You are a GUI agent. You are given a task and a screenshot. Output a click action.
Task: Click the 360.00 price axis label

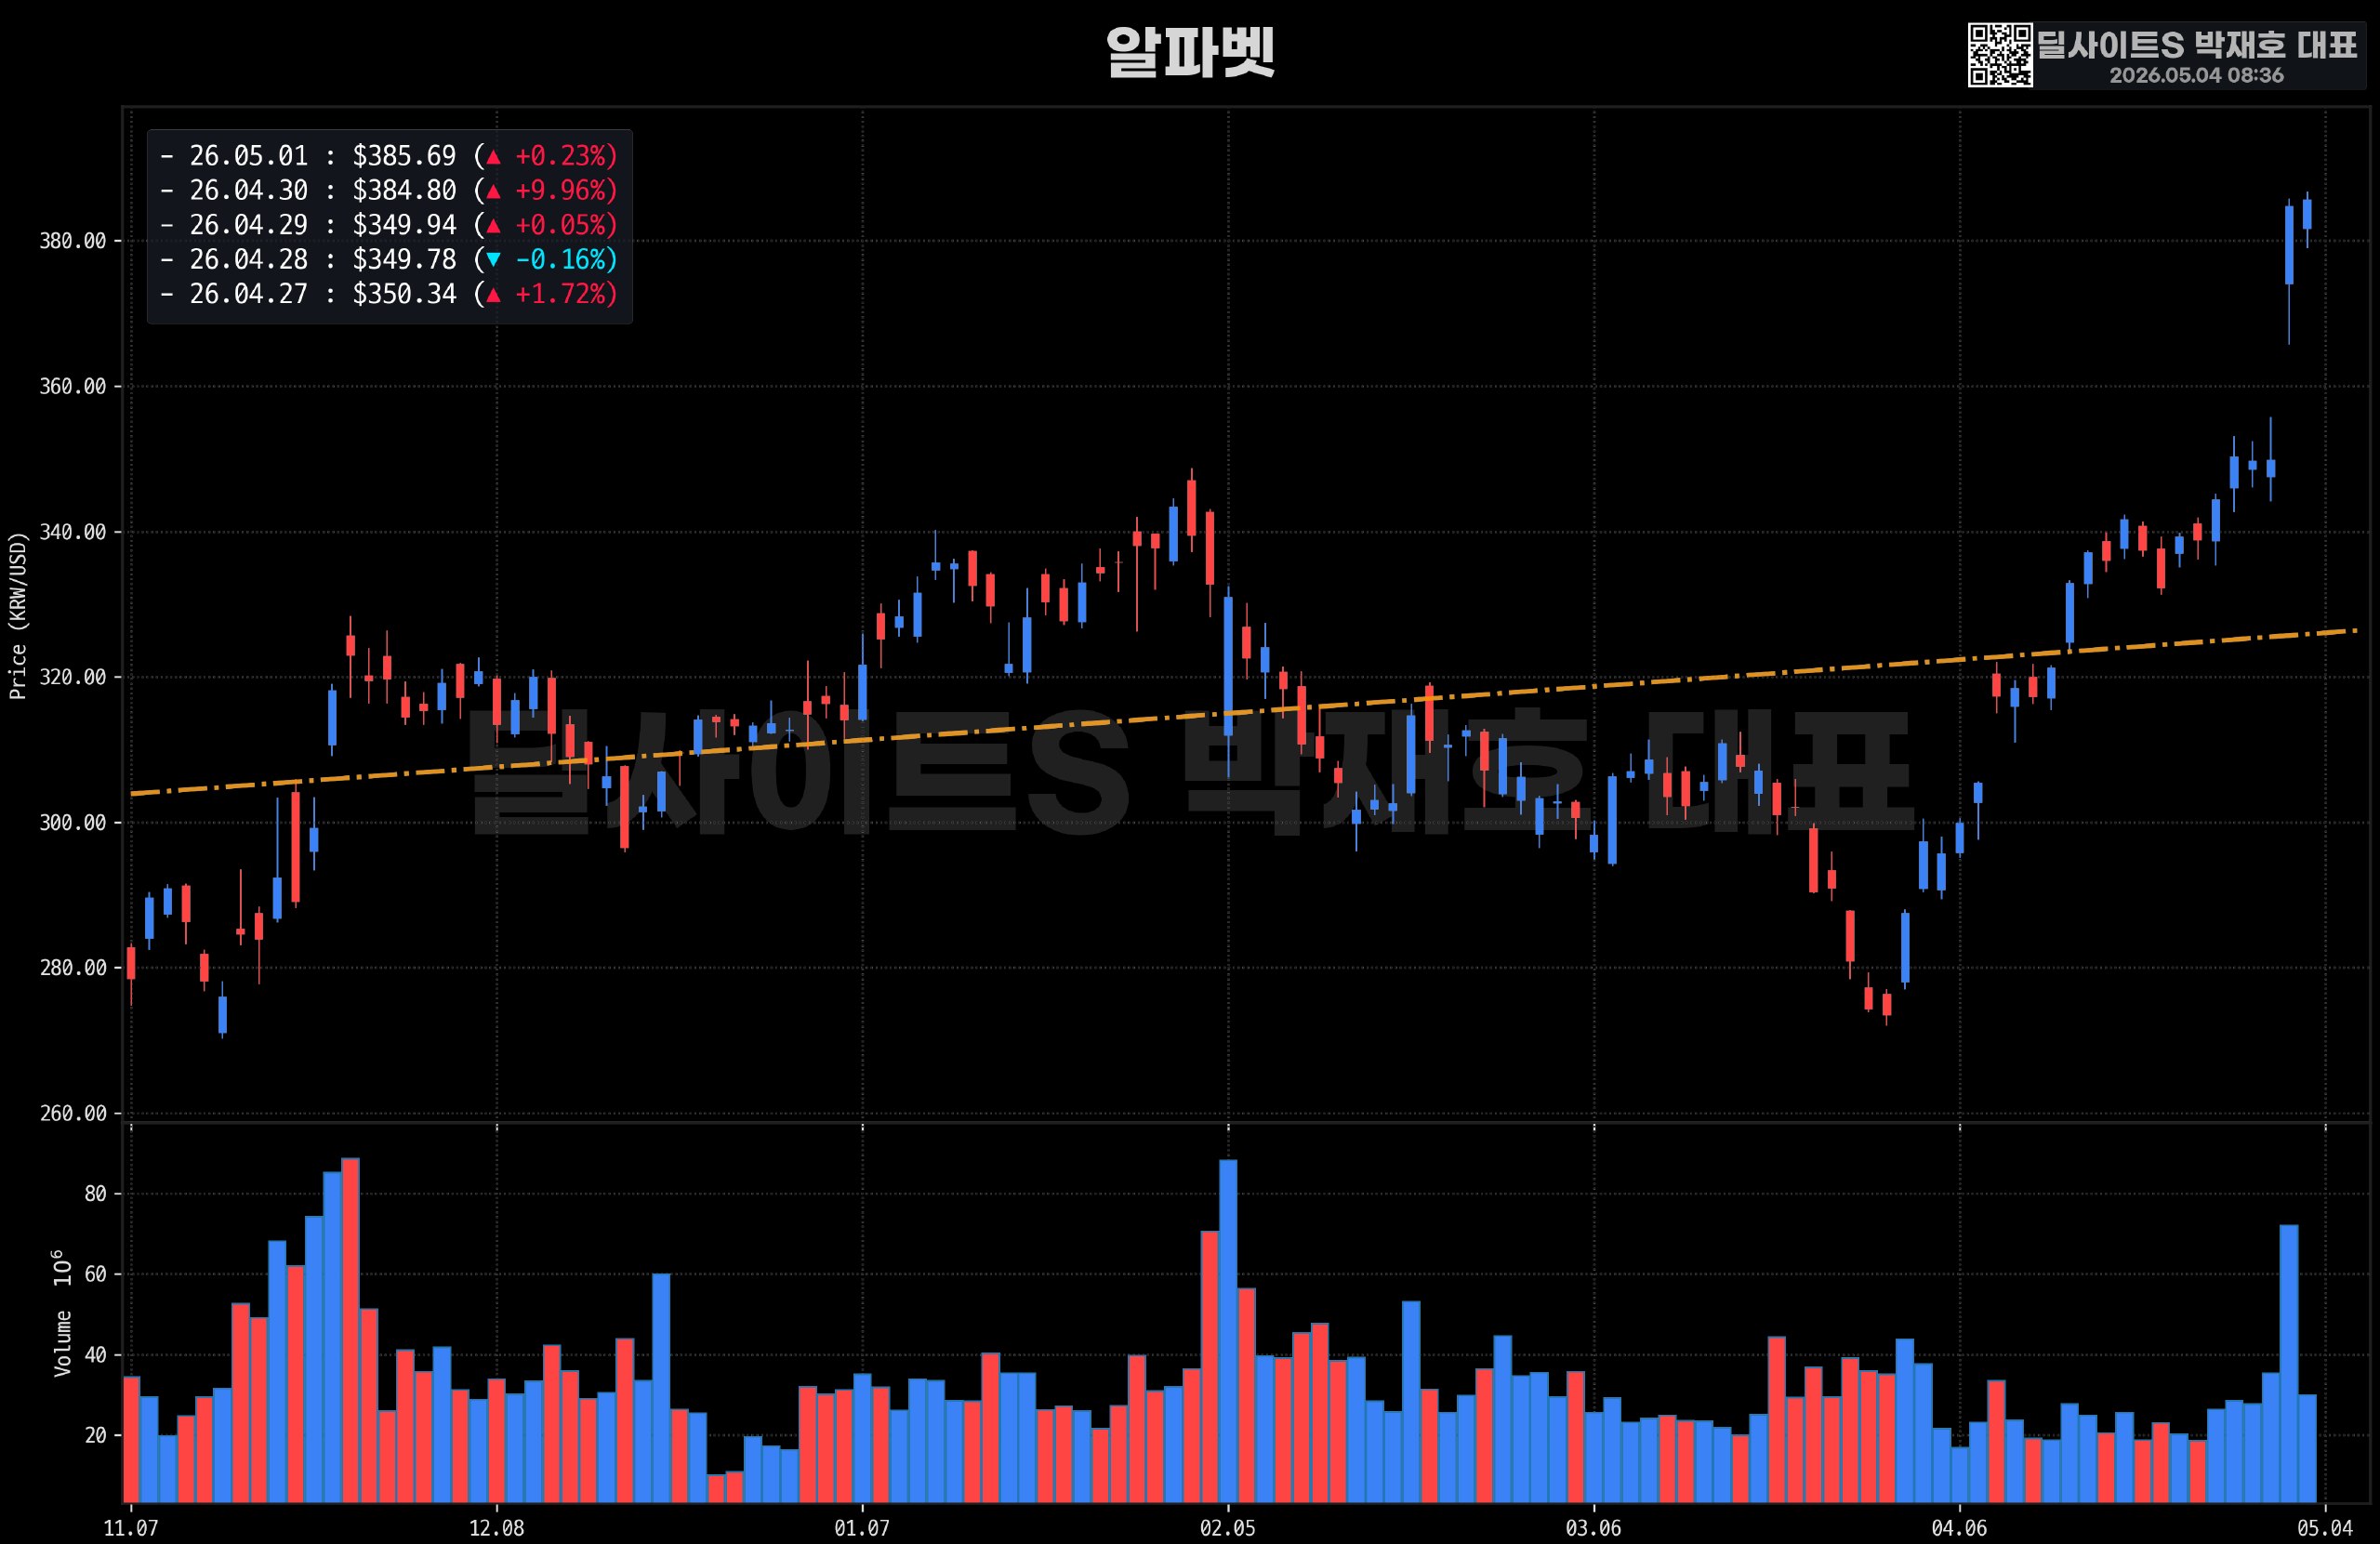pos(72,387)
